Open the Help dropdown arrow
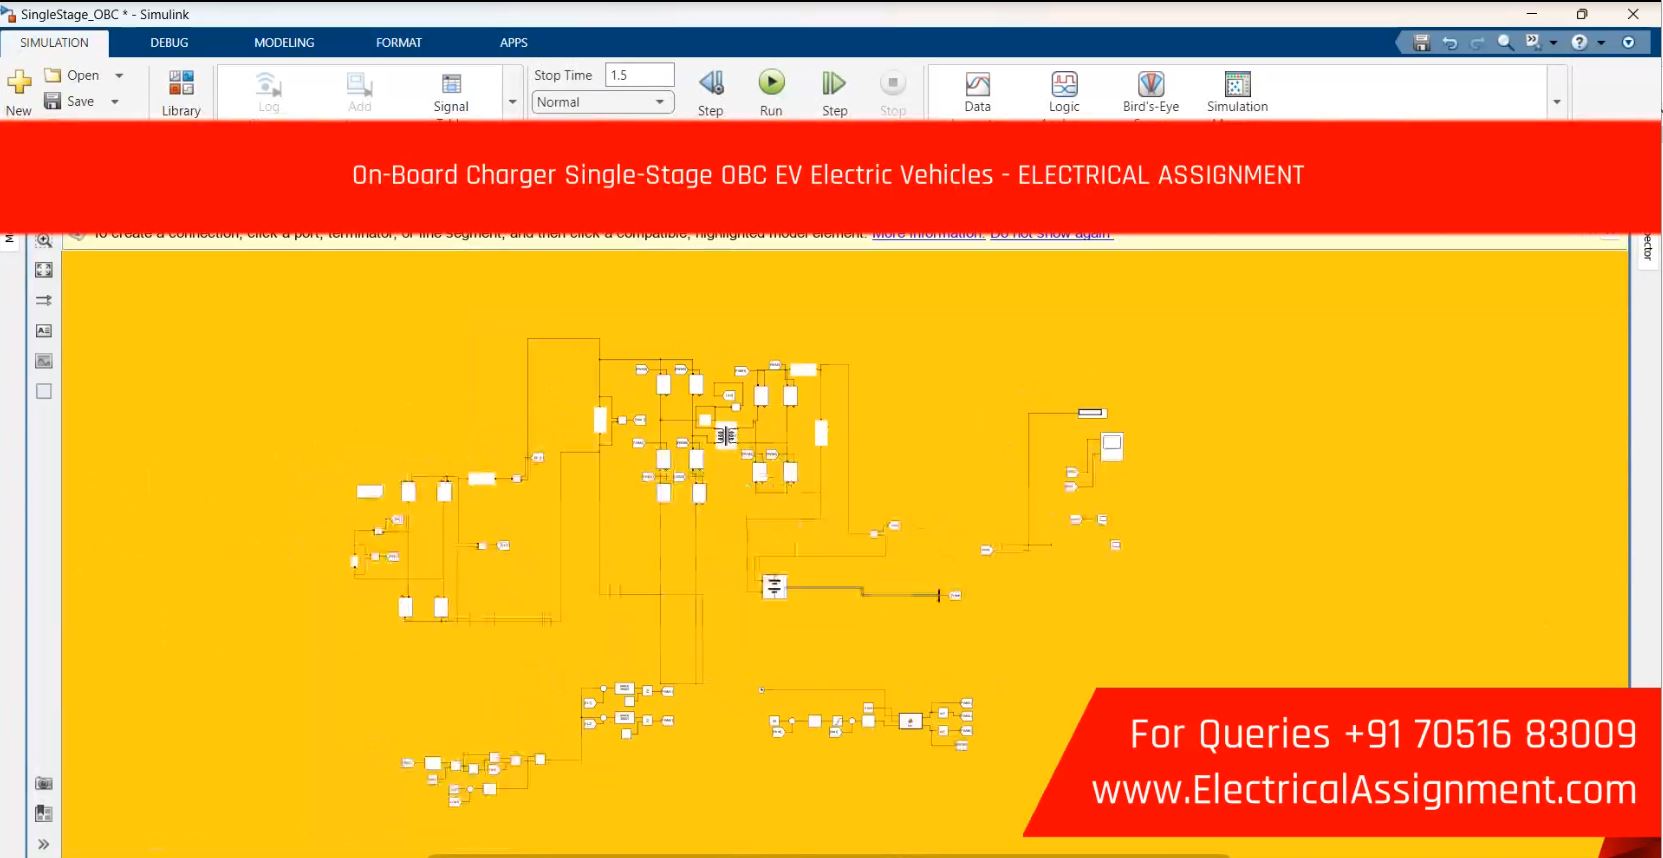The height and width of the screenshot is (858, 1663). 1601,42
